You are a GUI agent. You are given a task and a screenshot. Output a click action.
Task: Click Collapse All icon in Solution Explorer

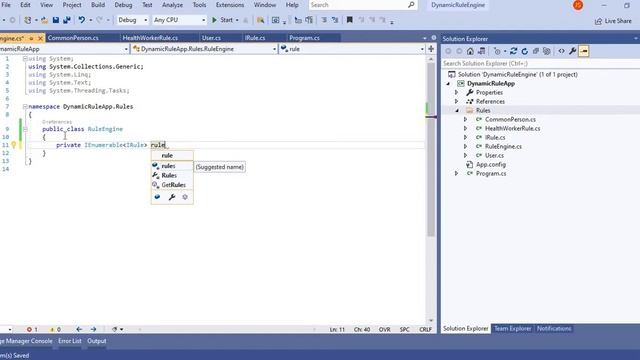click(x=536, y=51)
